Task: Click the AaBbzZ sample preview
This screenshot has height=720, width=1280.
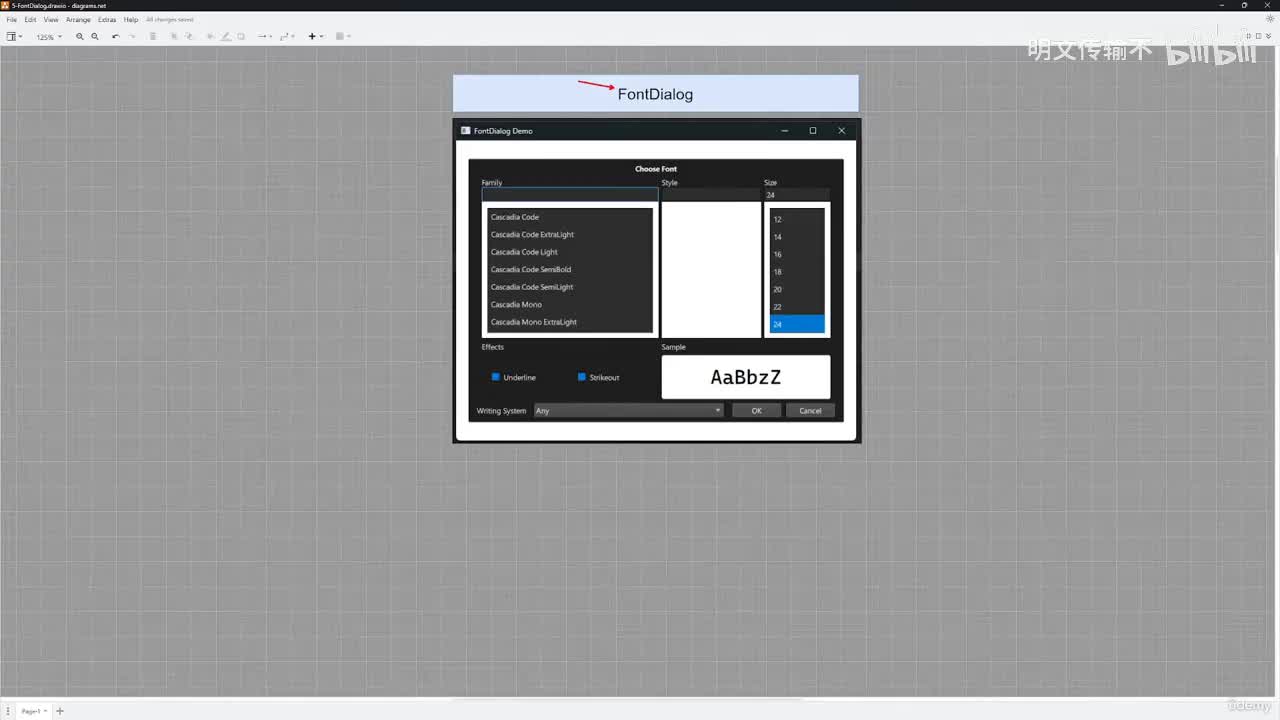Action: tap(746, 377)
